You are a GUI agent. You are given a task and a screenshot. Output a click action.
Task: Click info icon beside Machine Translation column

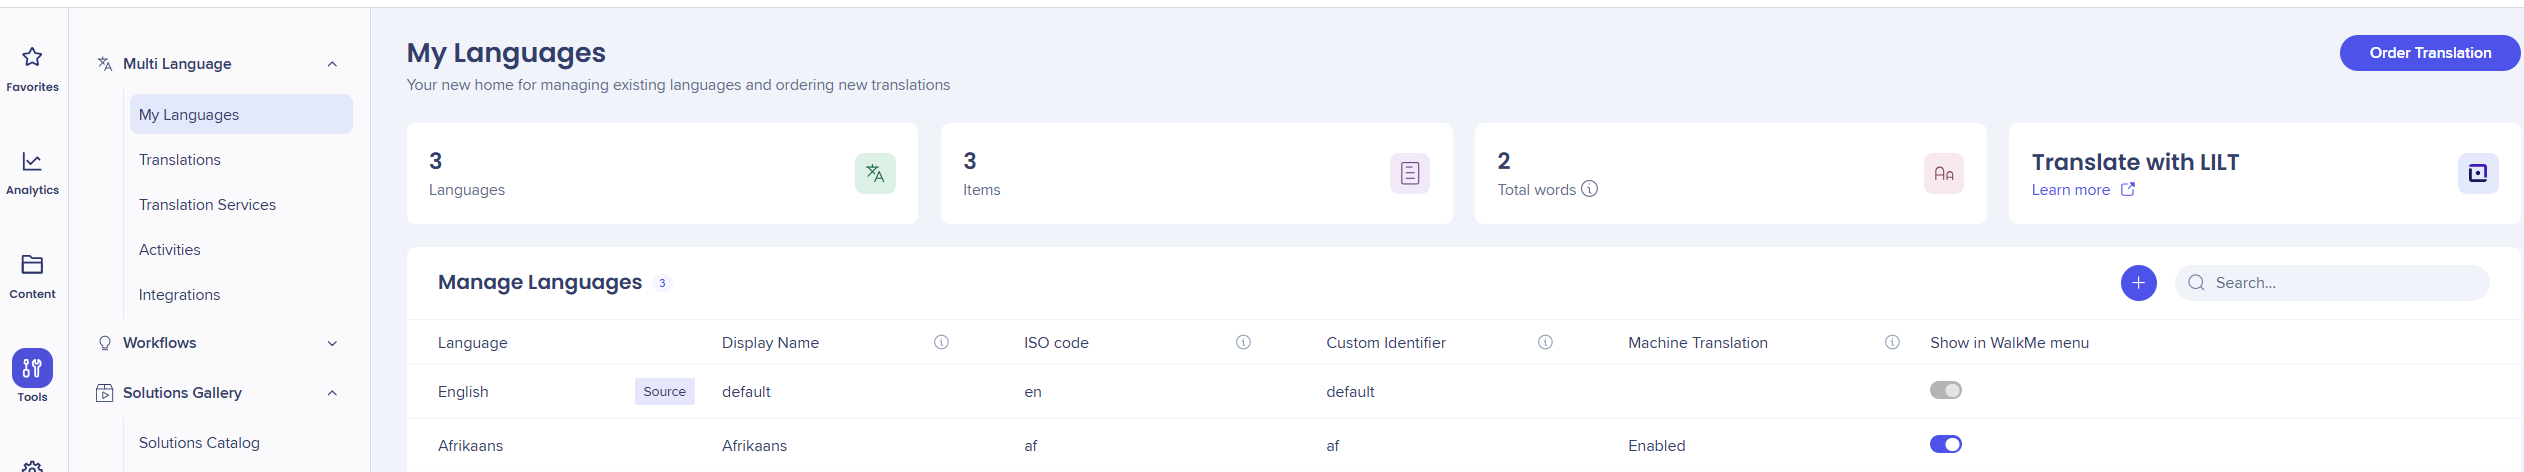(x=1892, y=342)
